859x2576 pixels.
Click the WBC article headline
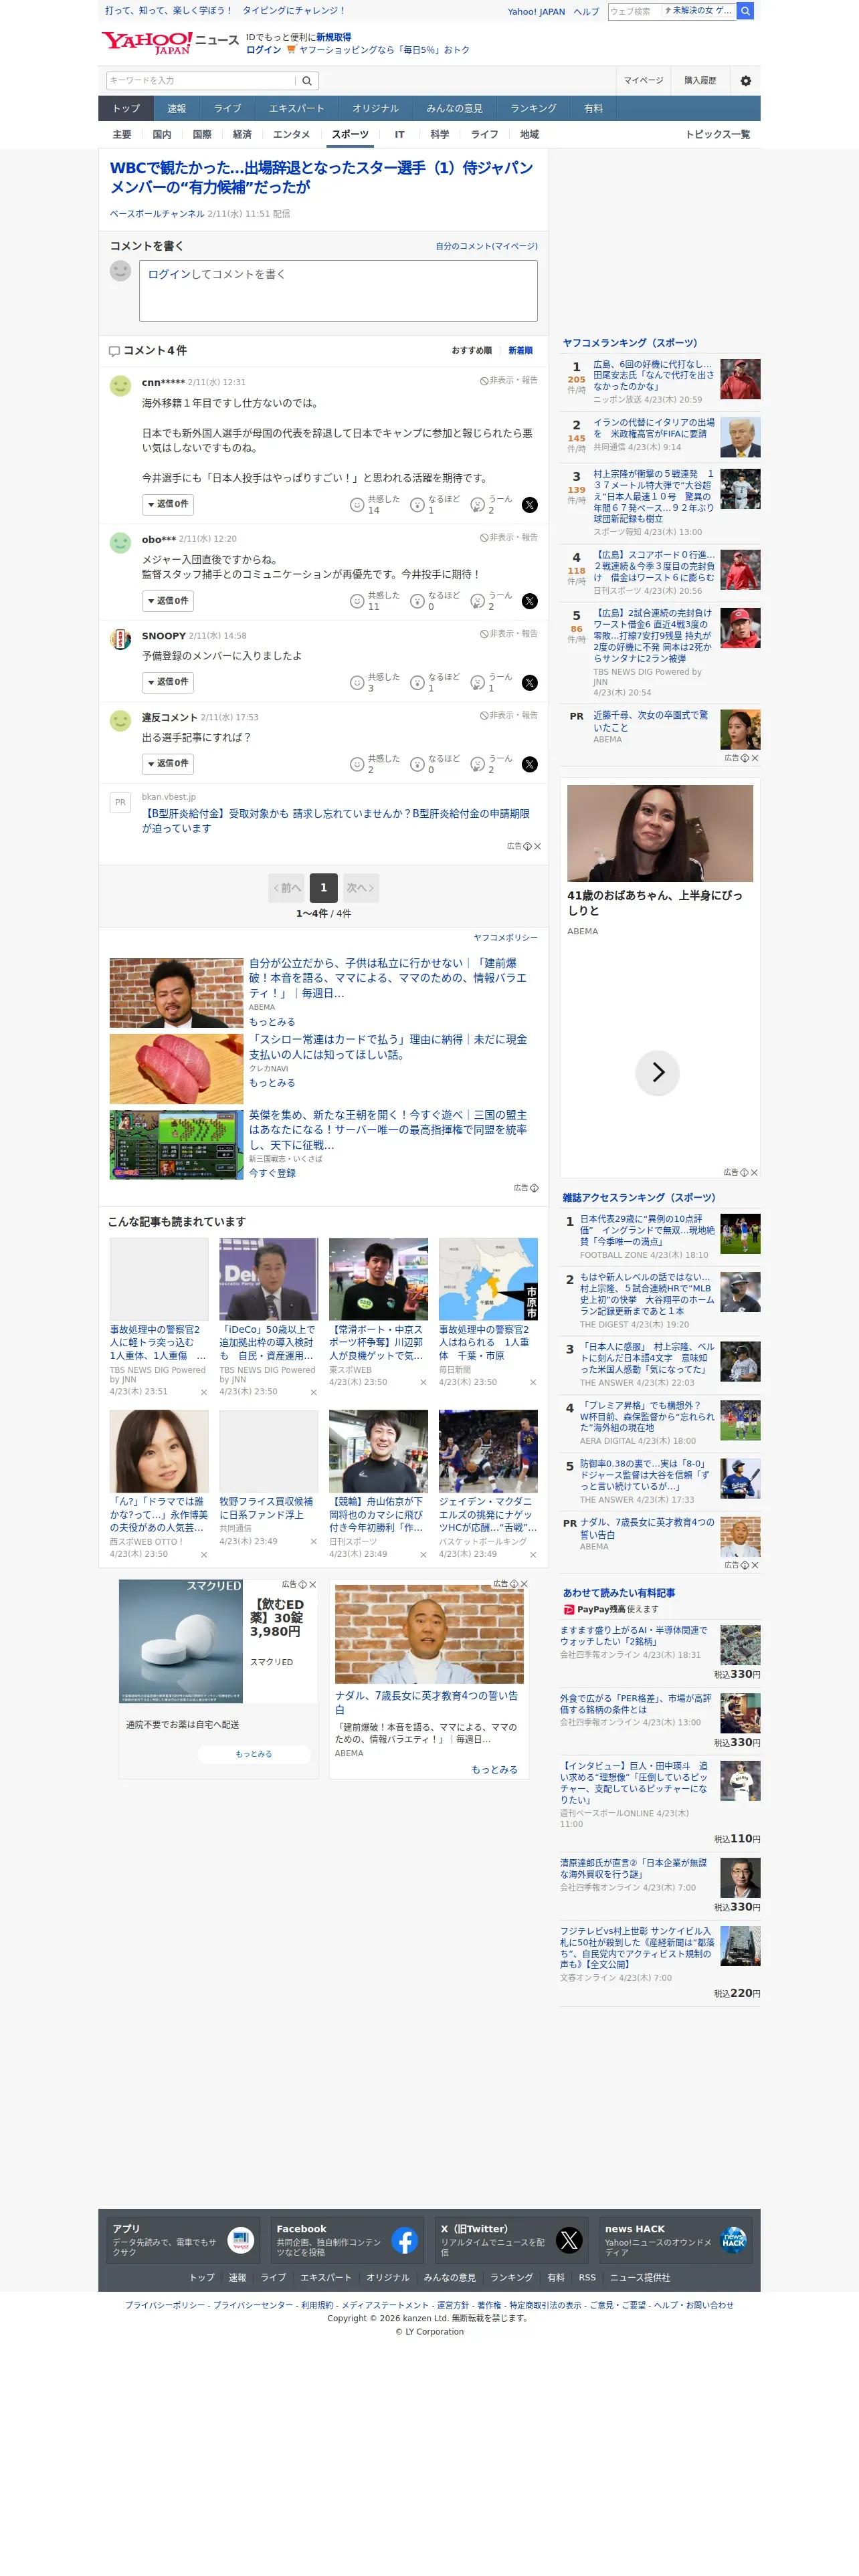(321, 177)
